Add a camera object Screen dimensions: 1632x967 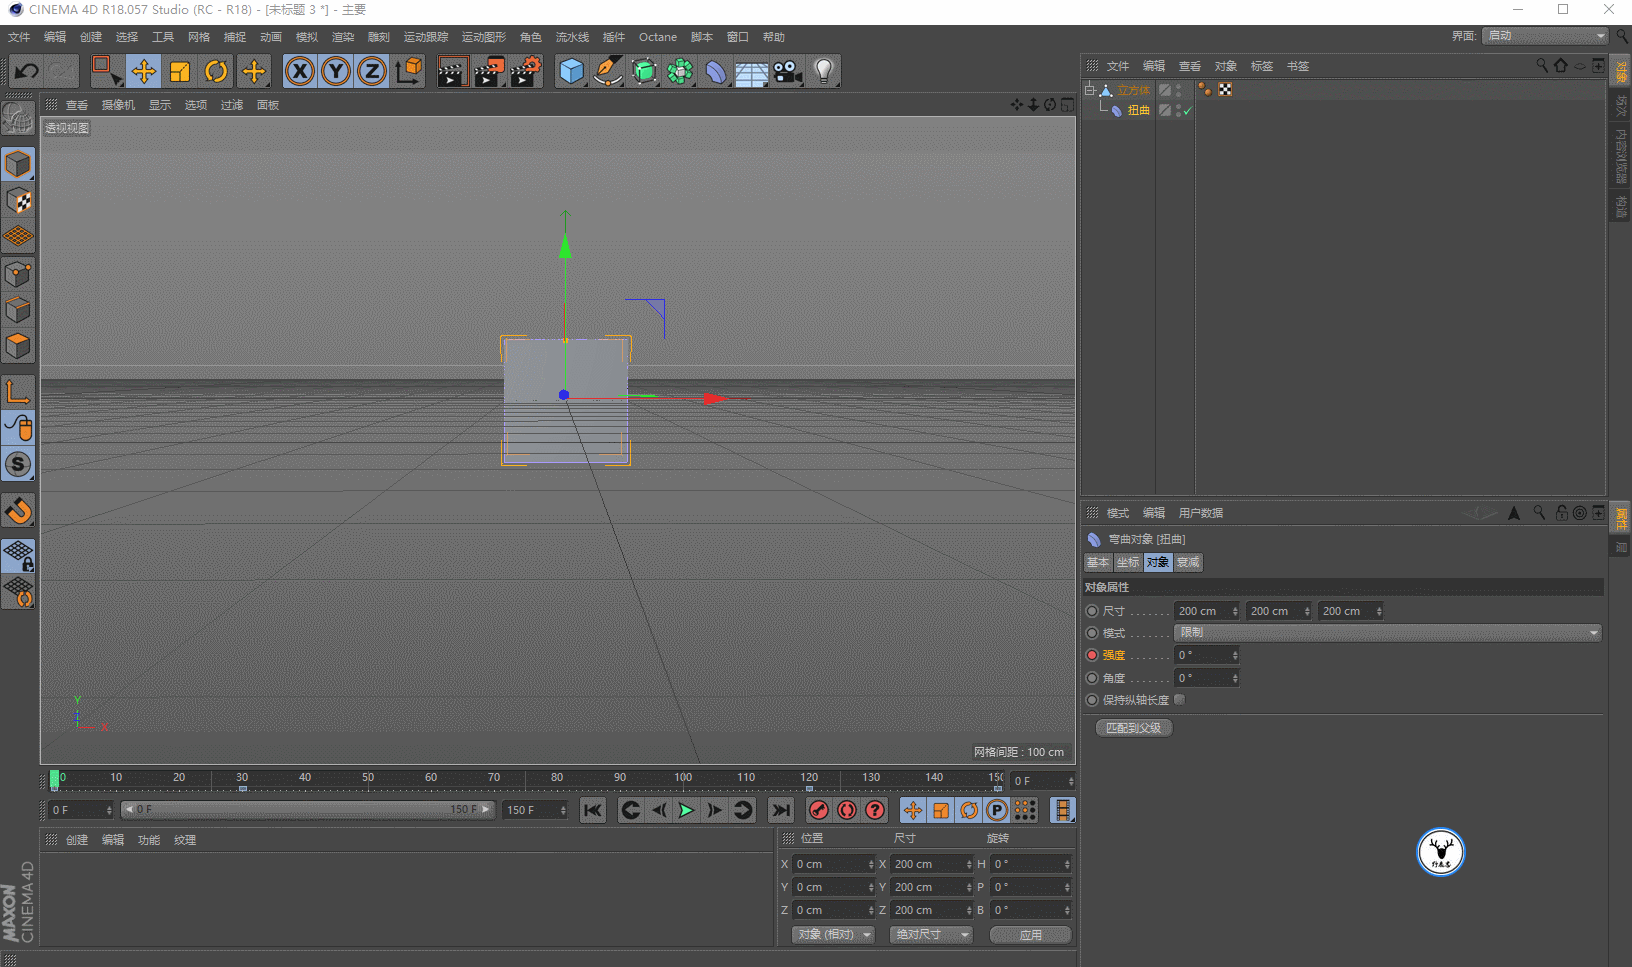[788, 71]
